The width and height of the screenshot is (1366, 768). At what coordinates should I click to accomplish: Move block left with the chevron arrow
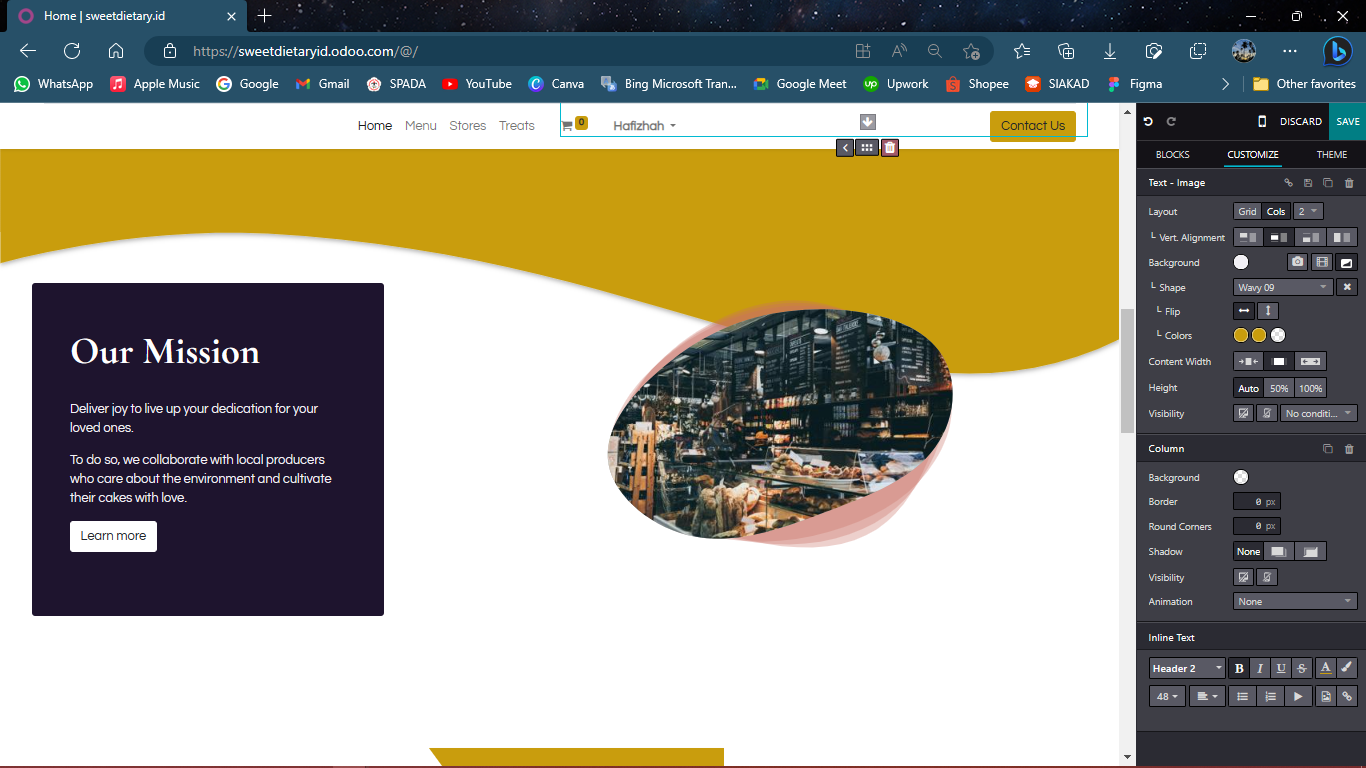[x=845, y=148]
